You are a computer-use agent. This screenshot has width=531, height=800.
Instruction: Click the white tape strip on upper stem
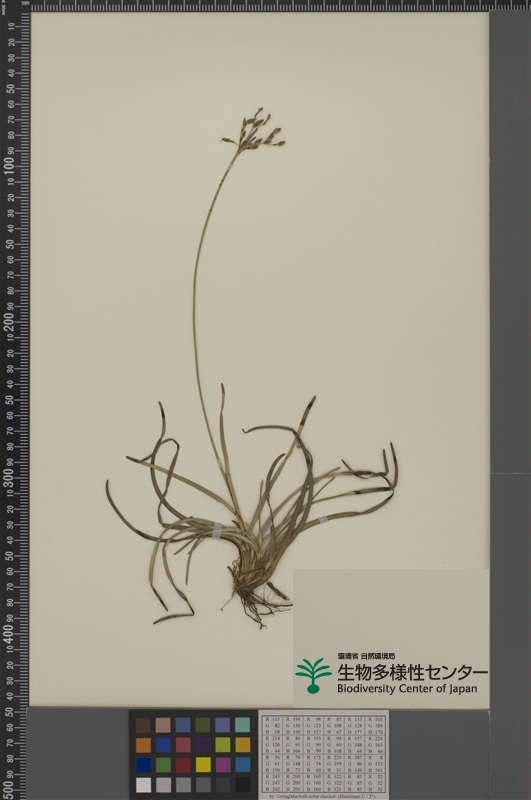(231, 166)
